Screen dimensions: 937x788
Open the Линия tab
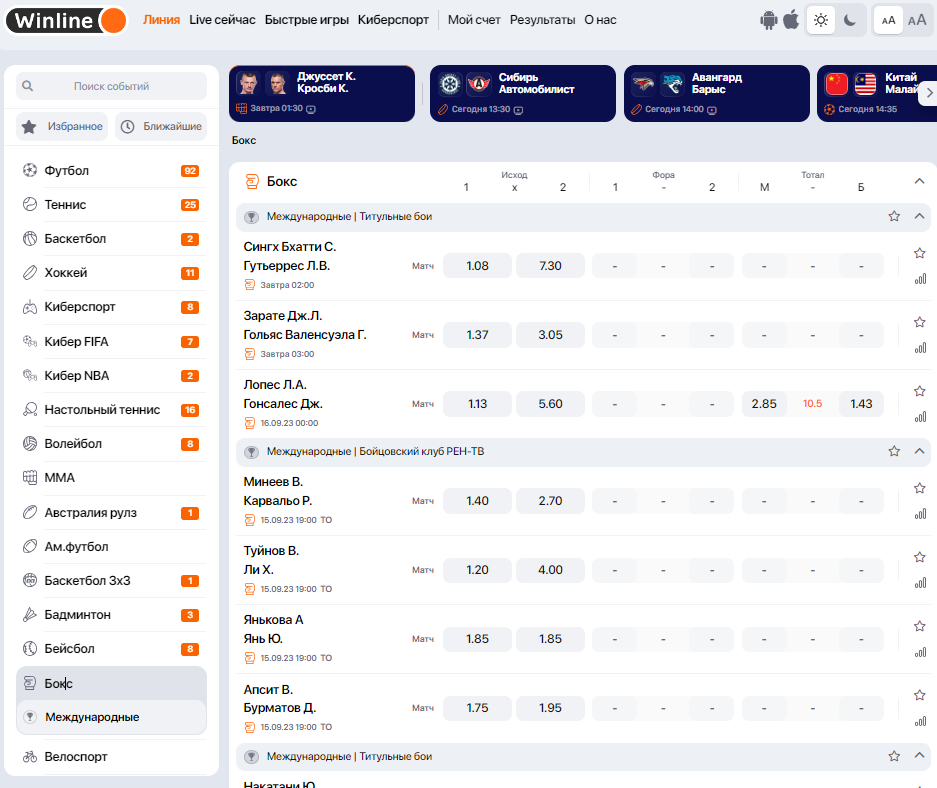click(x=161, y=20)
